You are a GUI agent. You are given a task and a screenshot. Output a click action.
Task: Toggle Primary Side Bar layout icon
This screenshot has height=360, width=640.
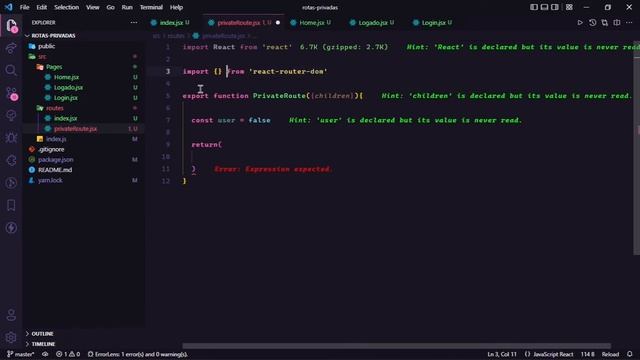click(x=534, y=7)
